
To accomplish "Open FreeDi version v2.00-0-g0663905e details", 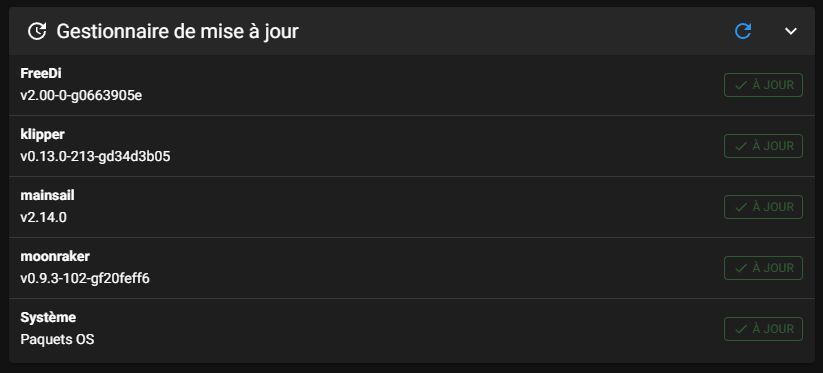I will pyautogui.click(x=81, y=96).
